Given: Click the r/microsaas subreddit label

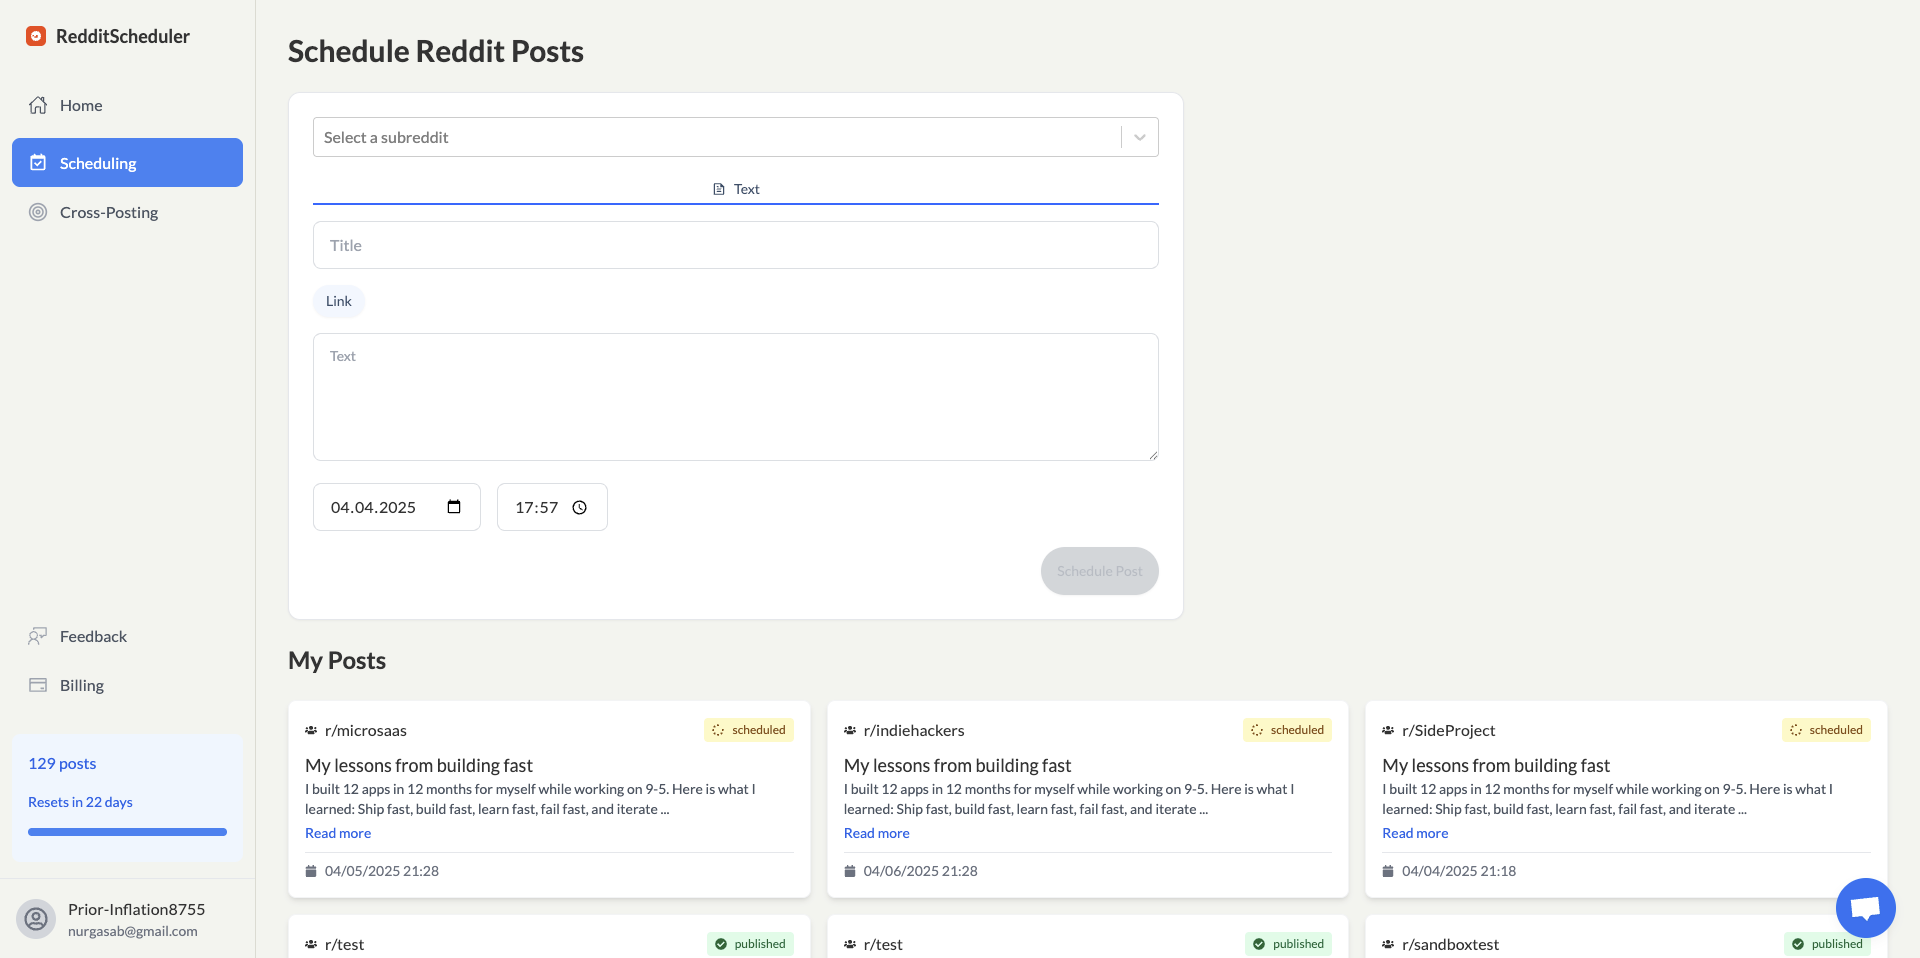Looking at the screenshot, I should pos(366,730).
